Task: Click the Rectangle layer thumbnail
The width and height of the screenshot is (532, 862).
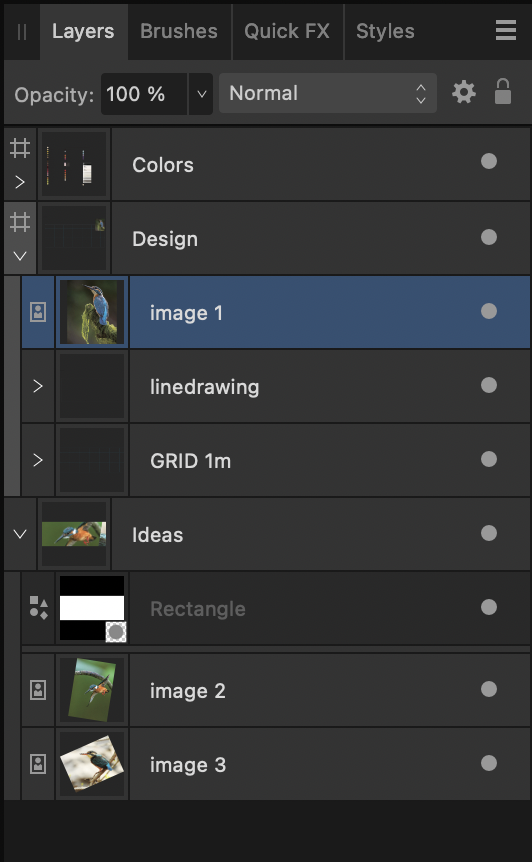Action: pos(92,608)
